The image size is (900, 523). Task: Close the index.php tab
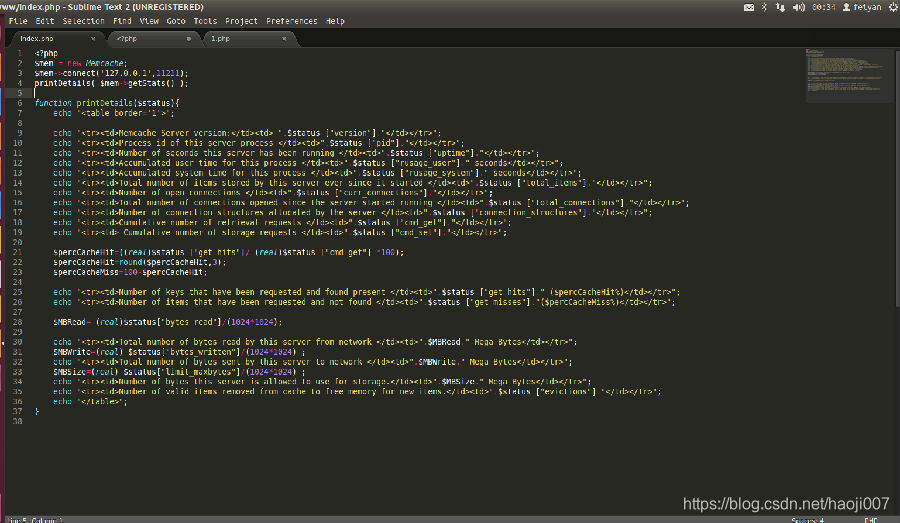click(93, 38)
